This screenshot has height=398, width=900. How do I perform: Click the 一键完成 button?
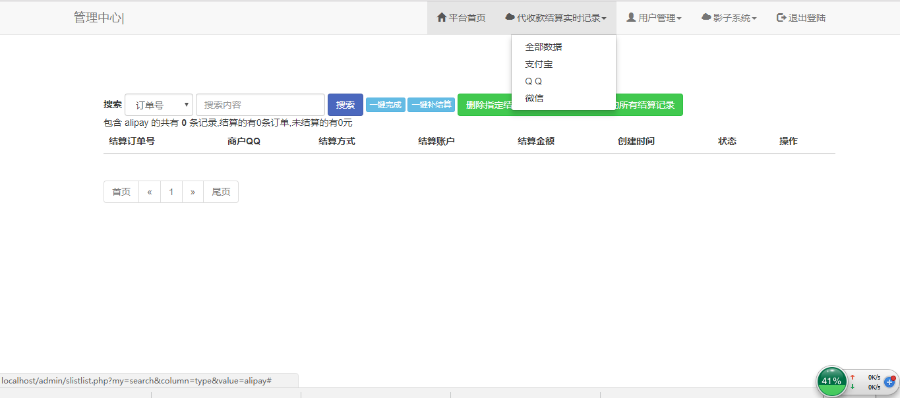coord(386,105)
